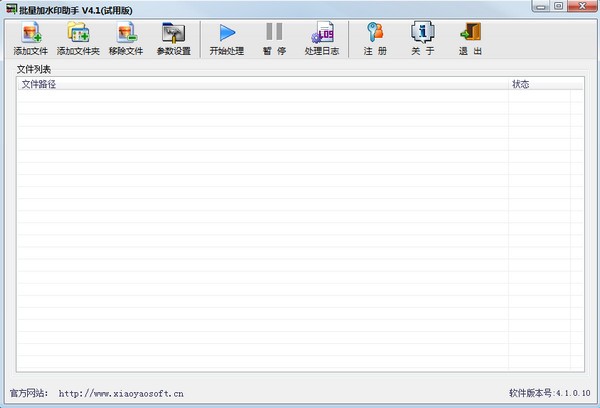
Task: Open the 处理日志 (Processing Log) icon
Action: (x=318, y=37)
